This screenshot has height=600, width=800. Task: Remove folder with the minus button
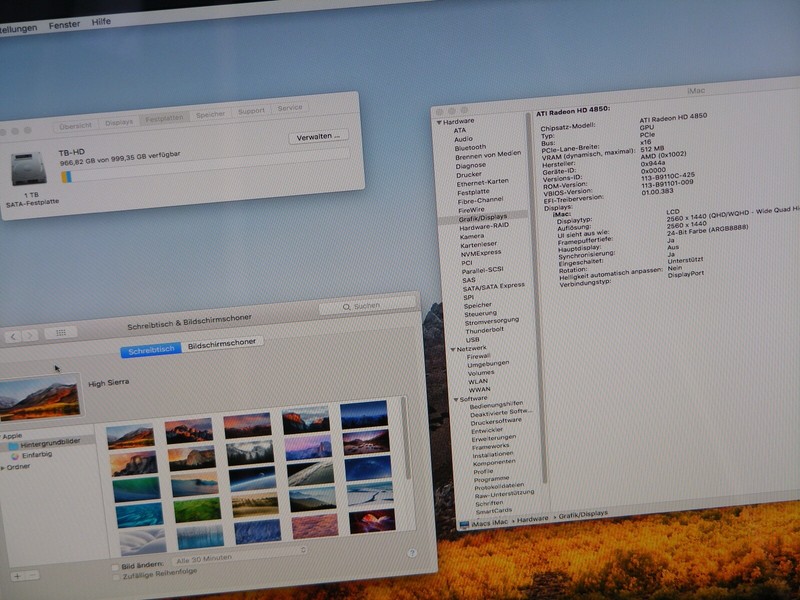(33, 575)
